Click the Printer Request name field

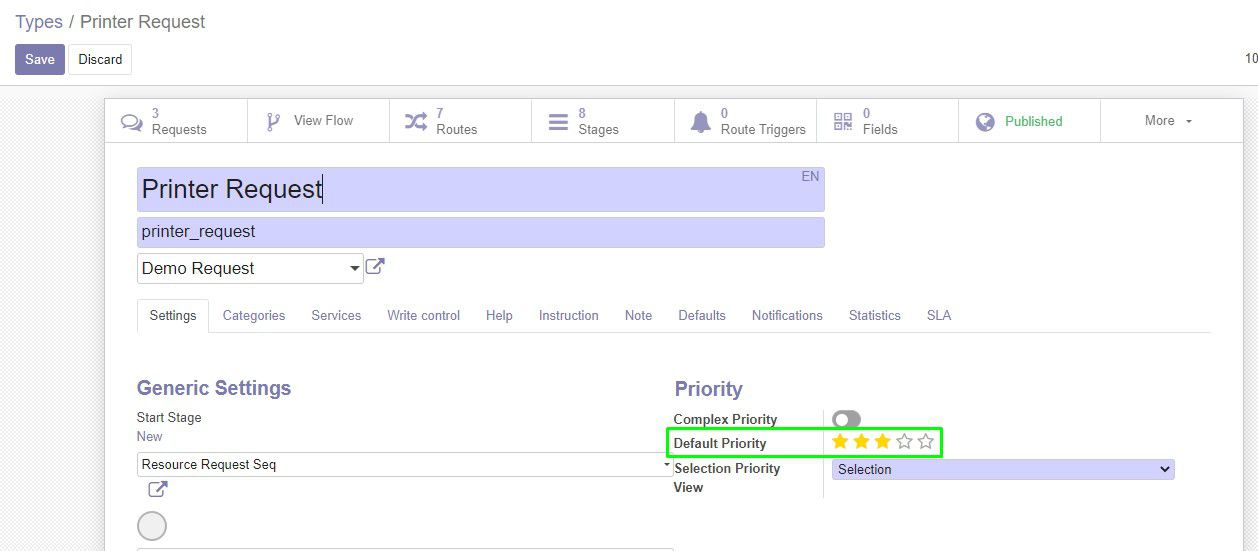pyautogui.click(x=480, y=189)
